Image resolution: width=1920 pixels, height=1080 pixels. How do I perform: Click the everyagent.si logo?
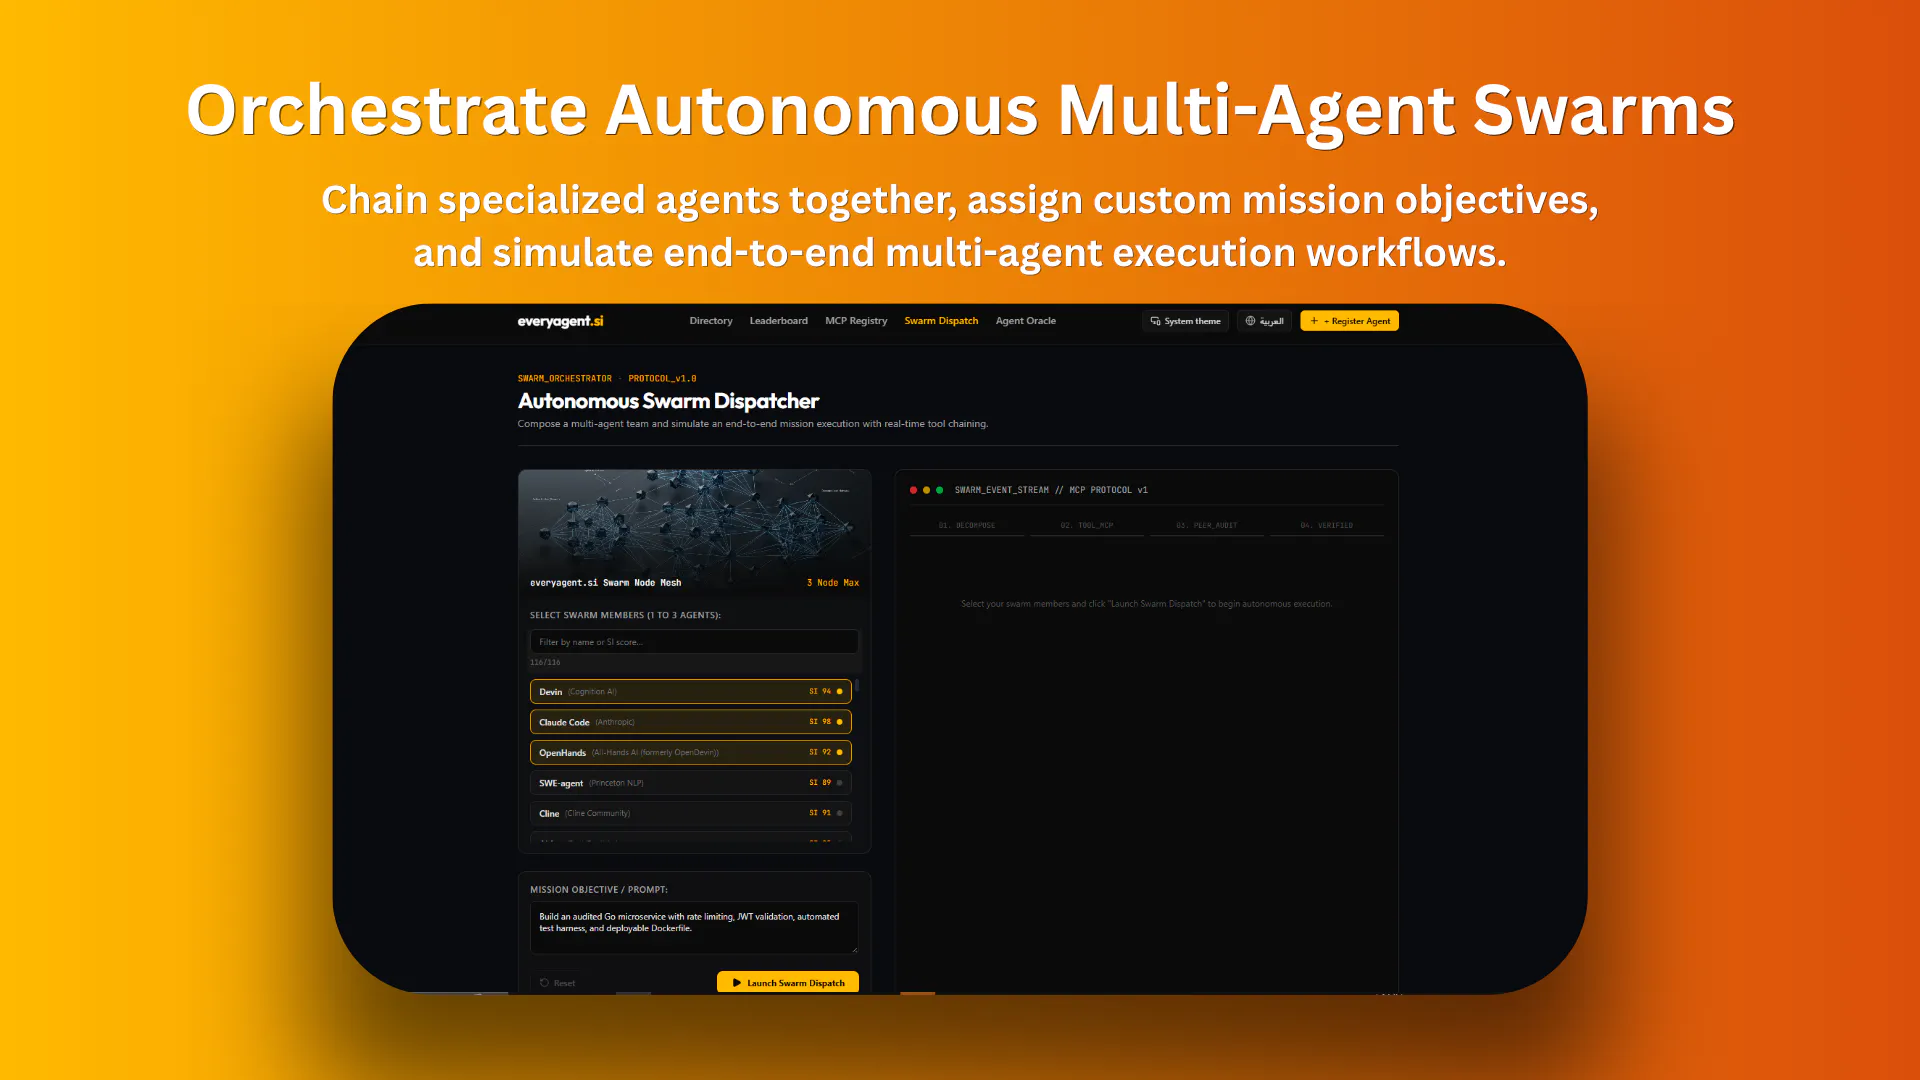coord(560,321)
